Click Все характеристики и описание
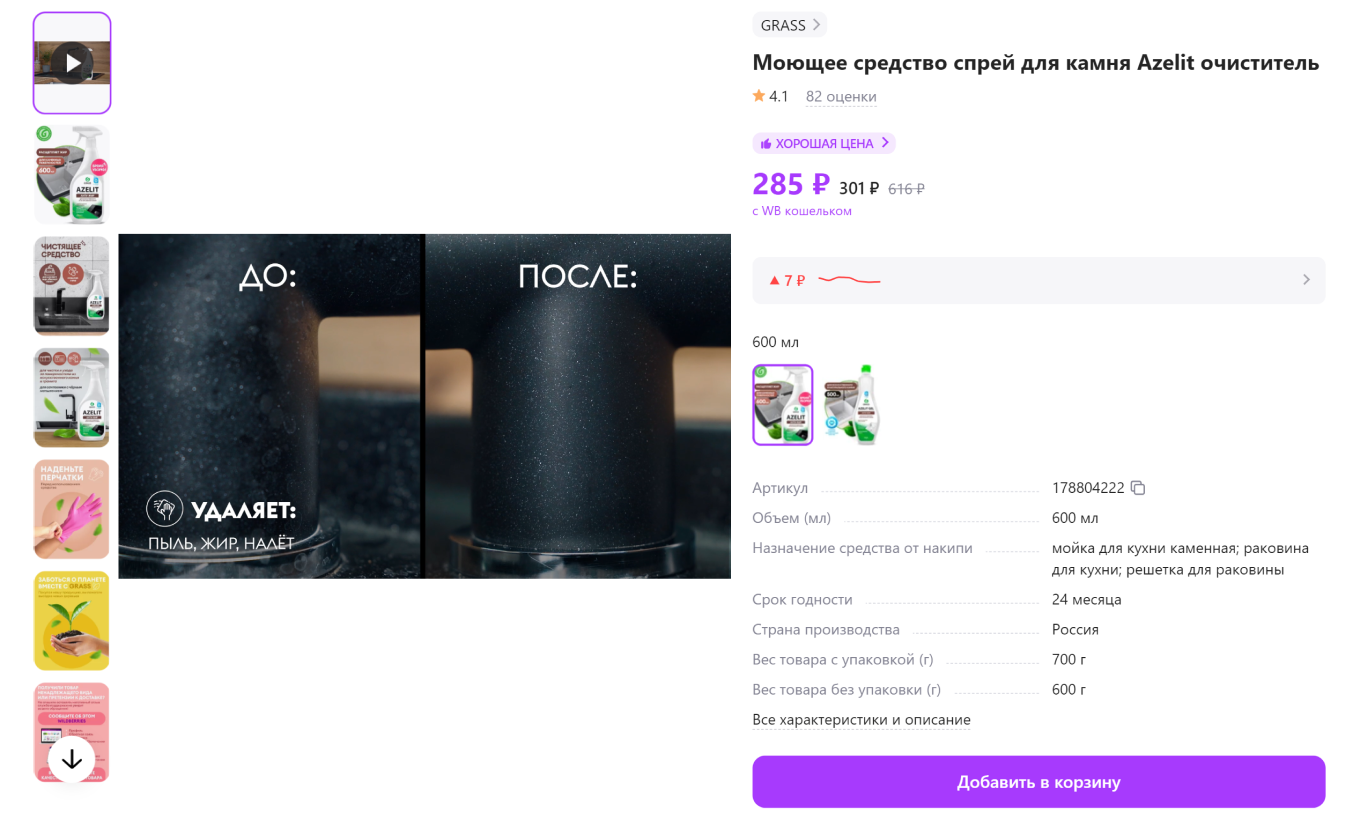 pos(861,719)
